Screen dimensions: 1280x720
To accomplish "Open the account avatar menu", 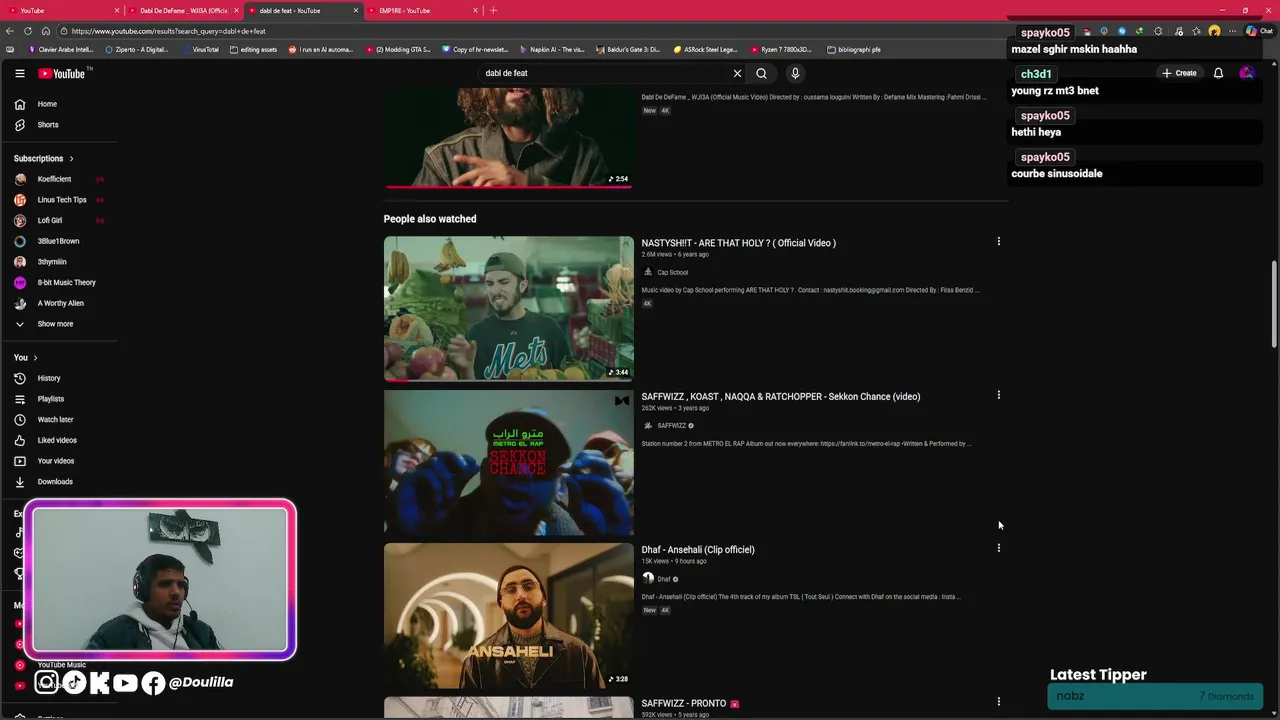I will [x=1246, y=73].
